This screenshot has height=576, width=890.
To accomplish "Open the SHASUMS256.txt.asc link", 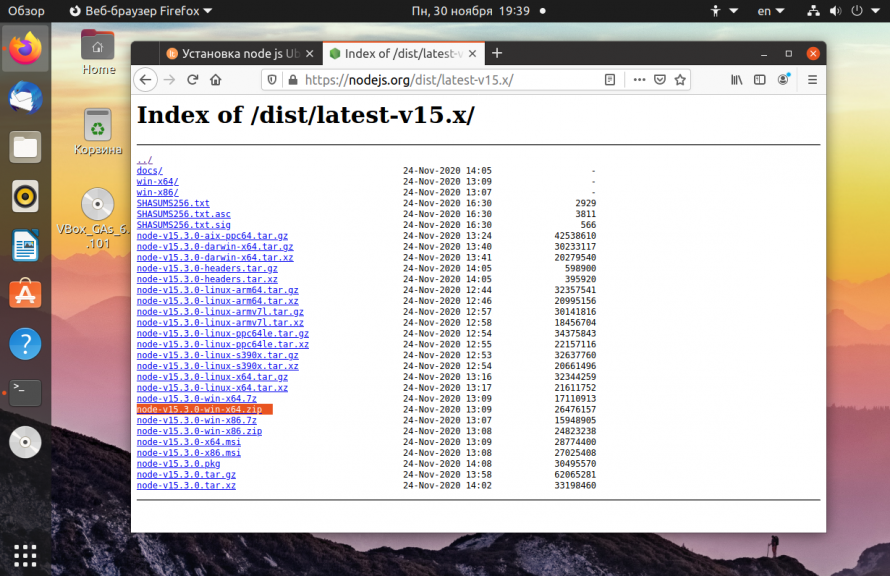I will (183, 214).
